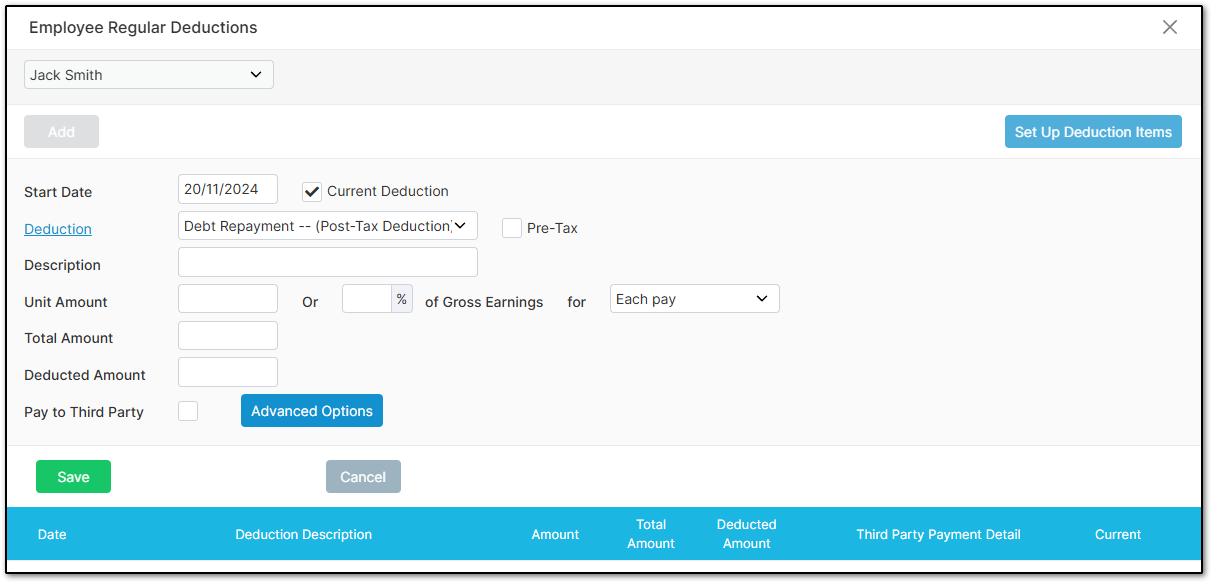1212x583 pixels.
Task: Click the Total Amount column header
Action: coord(651,534)
